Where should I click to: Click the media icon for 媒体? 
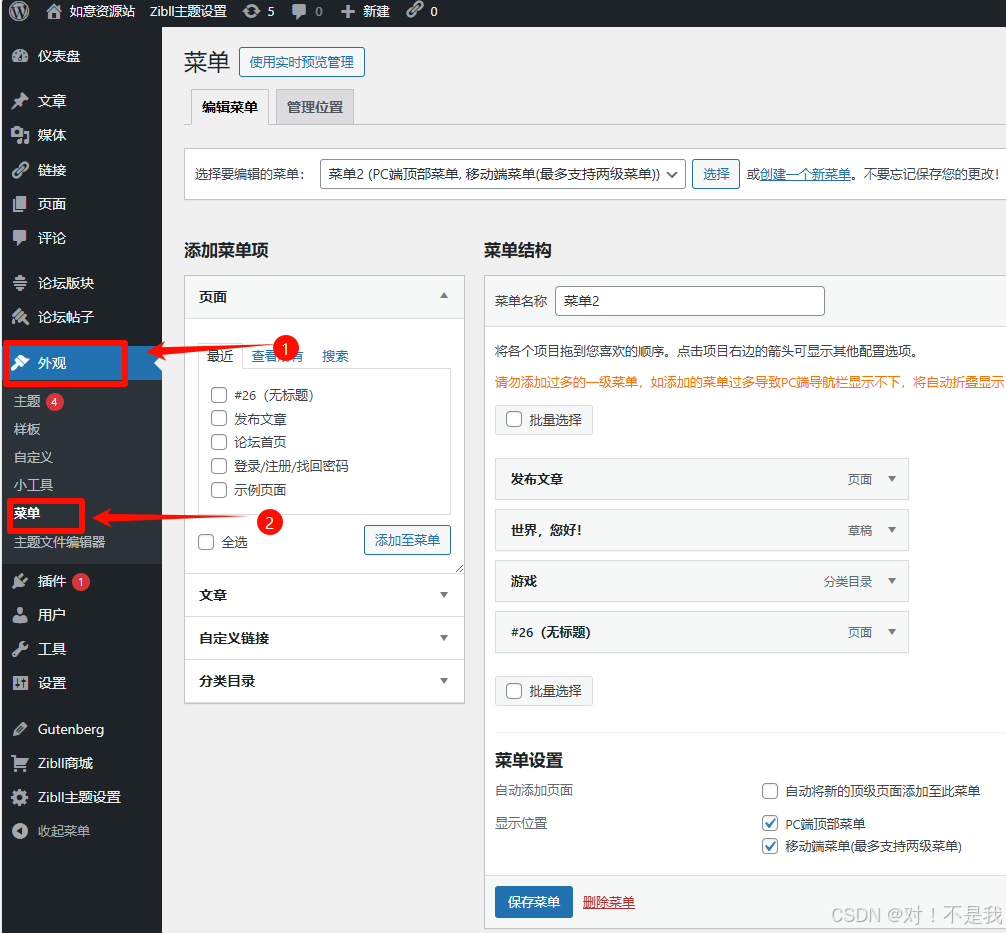coord(20,135)
